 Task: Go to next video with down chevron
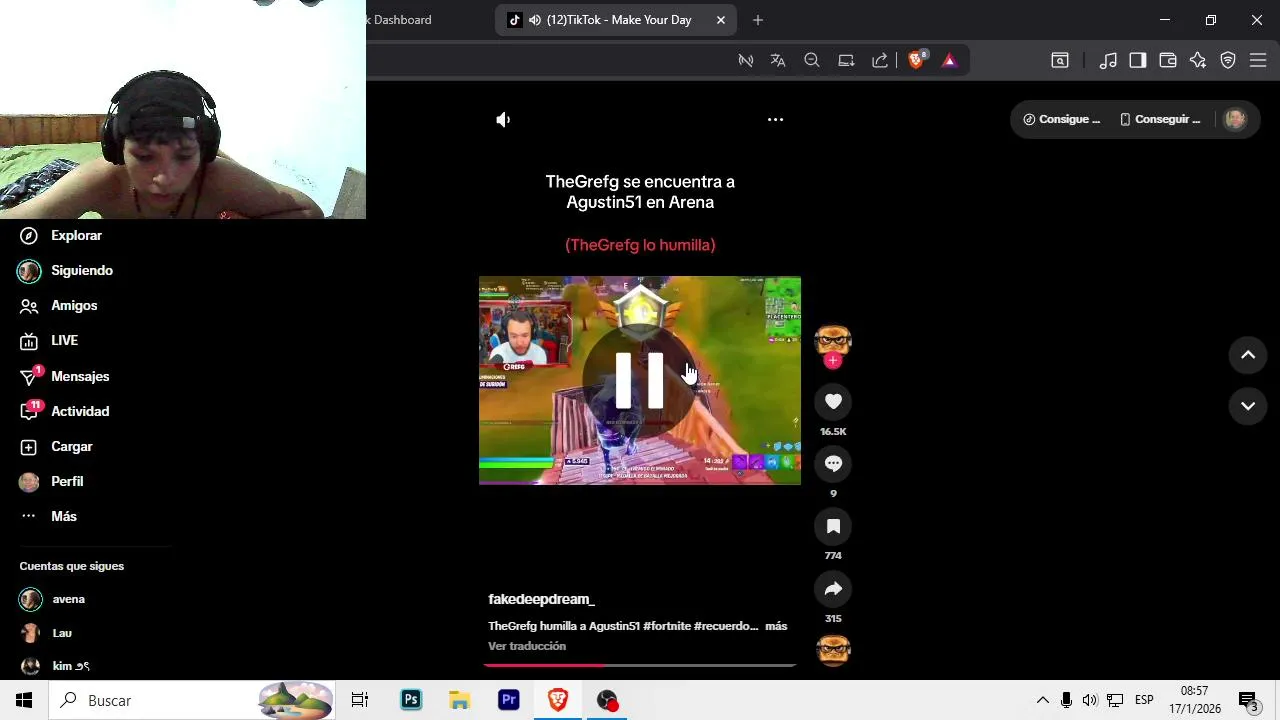pos(1248,406)
